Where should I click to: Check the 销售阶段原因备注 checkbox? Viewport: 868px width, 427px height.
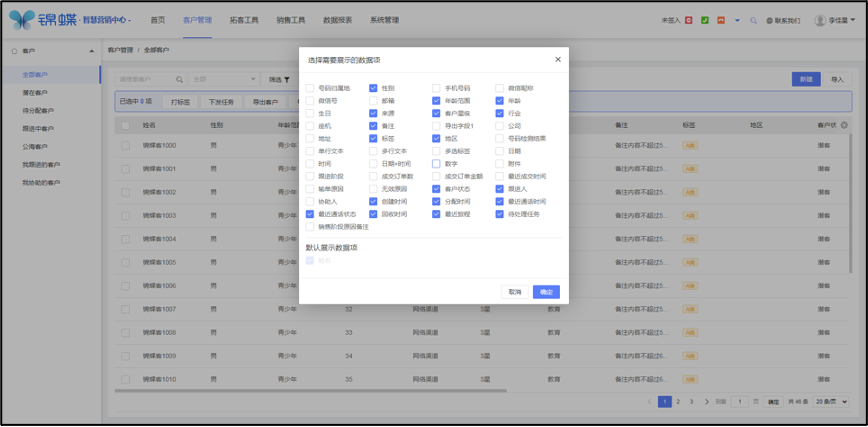tap(309, 227)
